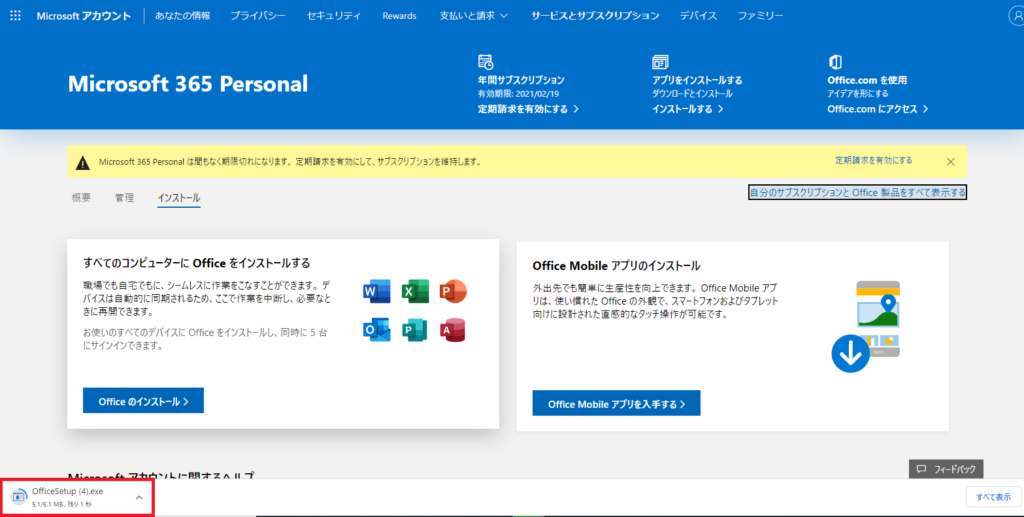Open 自分のサブスクリプションと Office 製品をすべて表示する link
Screen dimensions: 1024x517
[857, 193]
